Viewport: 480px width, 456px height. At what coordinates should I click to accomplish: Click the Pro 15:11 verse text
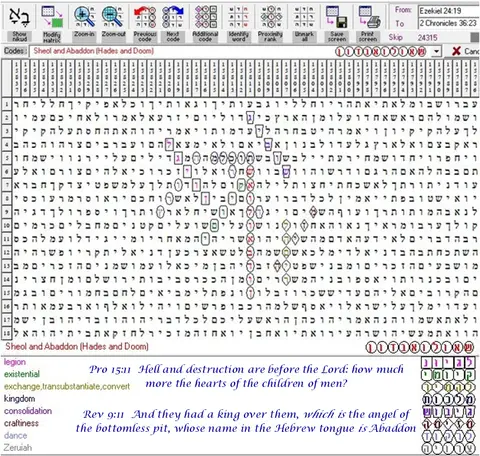(246, 376)
